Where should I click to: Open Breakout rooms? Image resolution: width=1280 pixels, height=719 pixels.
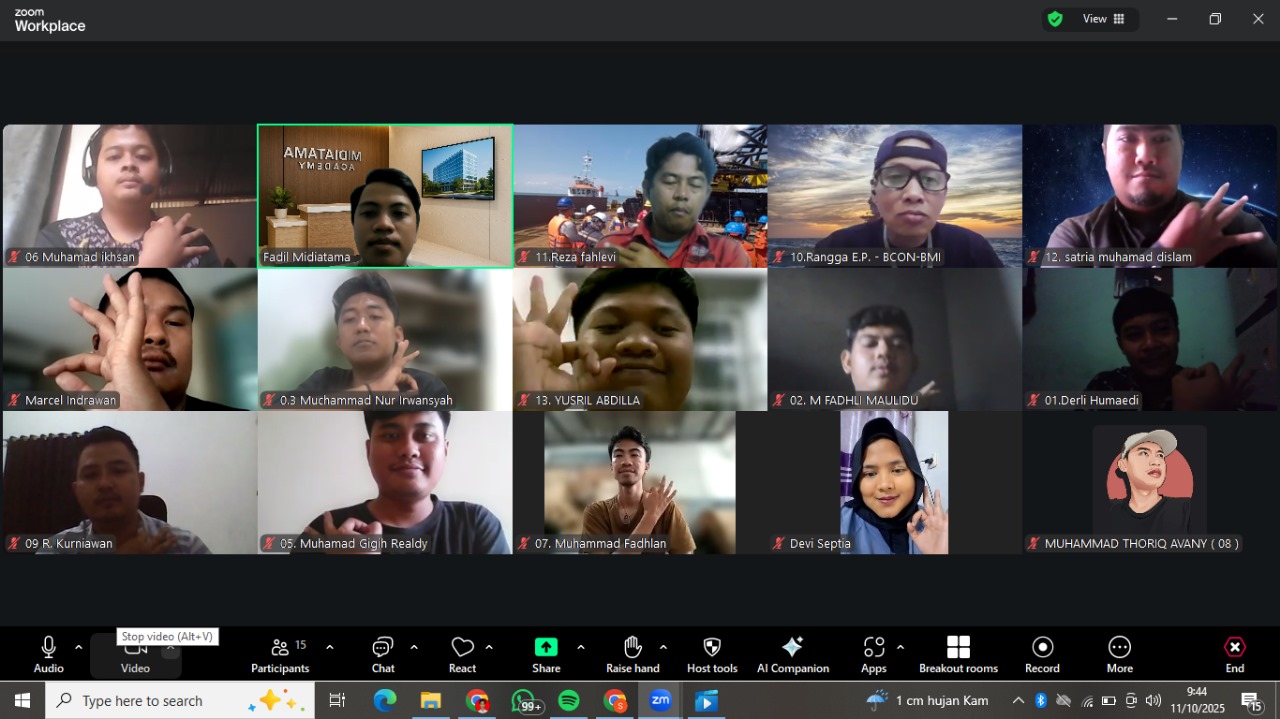pyautogui.click(x=958, y=654)
